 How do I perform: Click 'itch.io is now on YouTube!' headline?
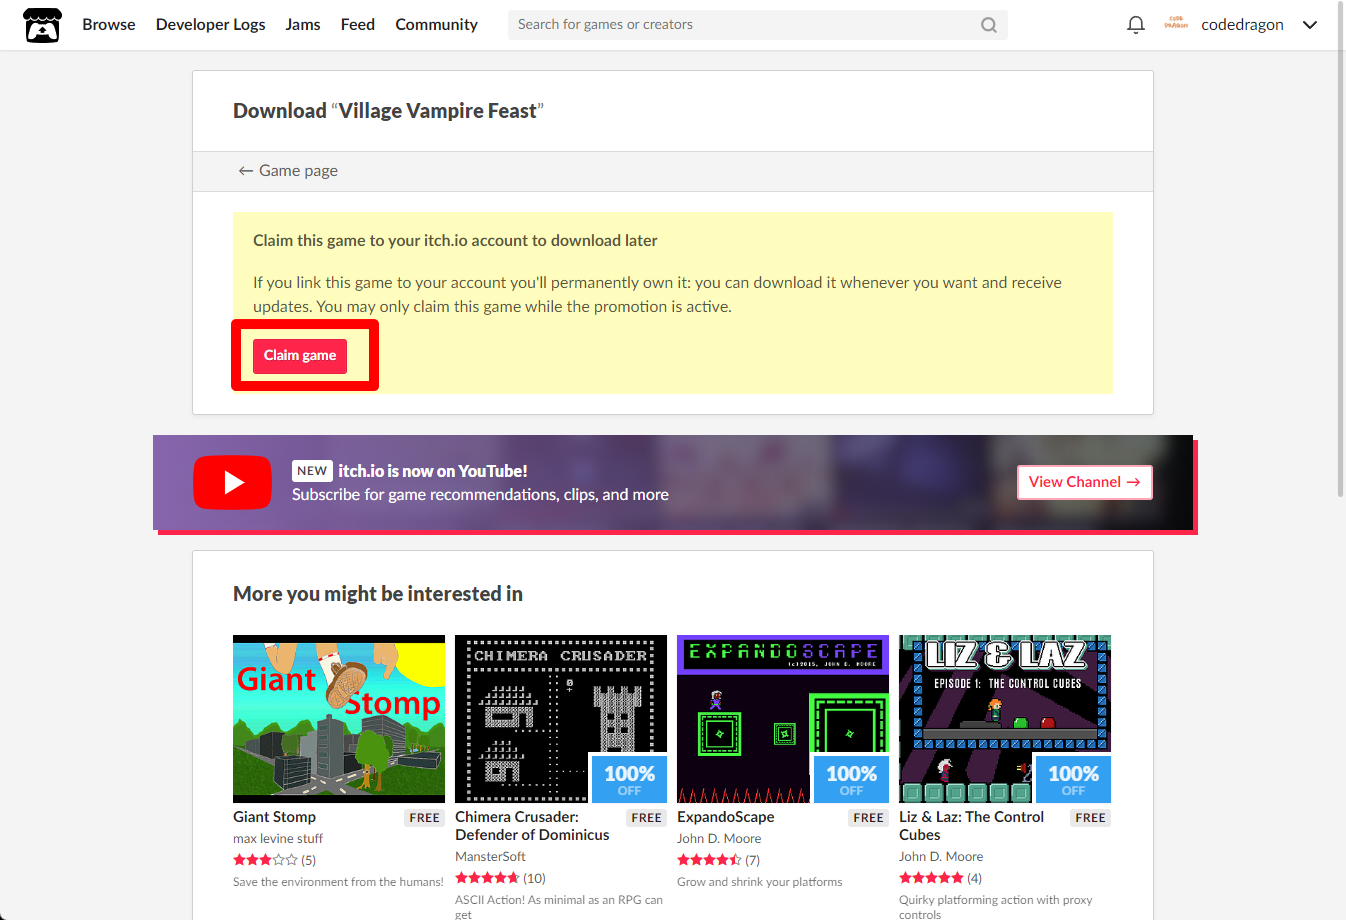(433, 471)
